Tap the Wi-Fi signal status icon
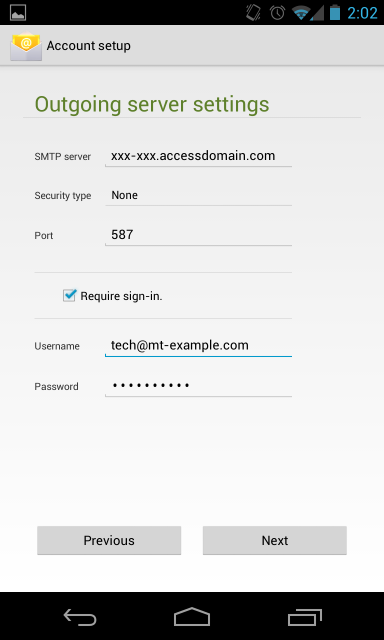The height and width of the screenshot is (640, 384). click(303, 13)
